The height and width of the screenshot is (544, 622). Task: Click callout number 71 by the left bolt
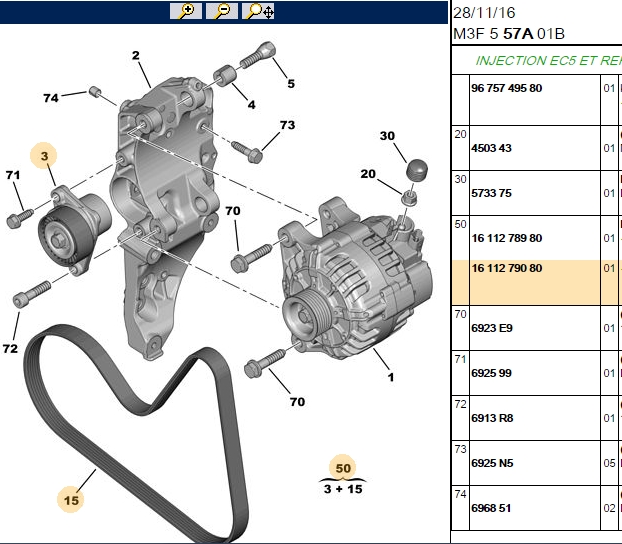coord(13,175)
